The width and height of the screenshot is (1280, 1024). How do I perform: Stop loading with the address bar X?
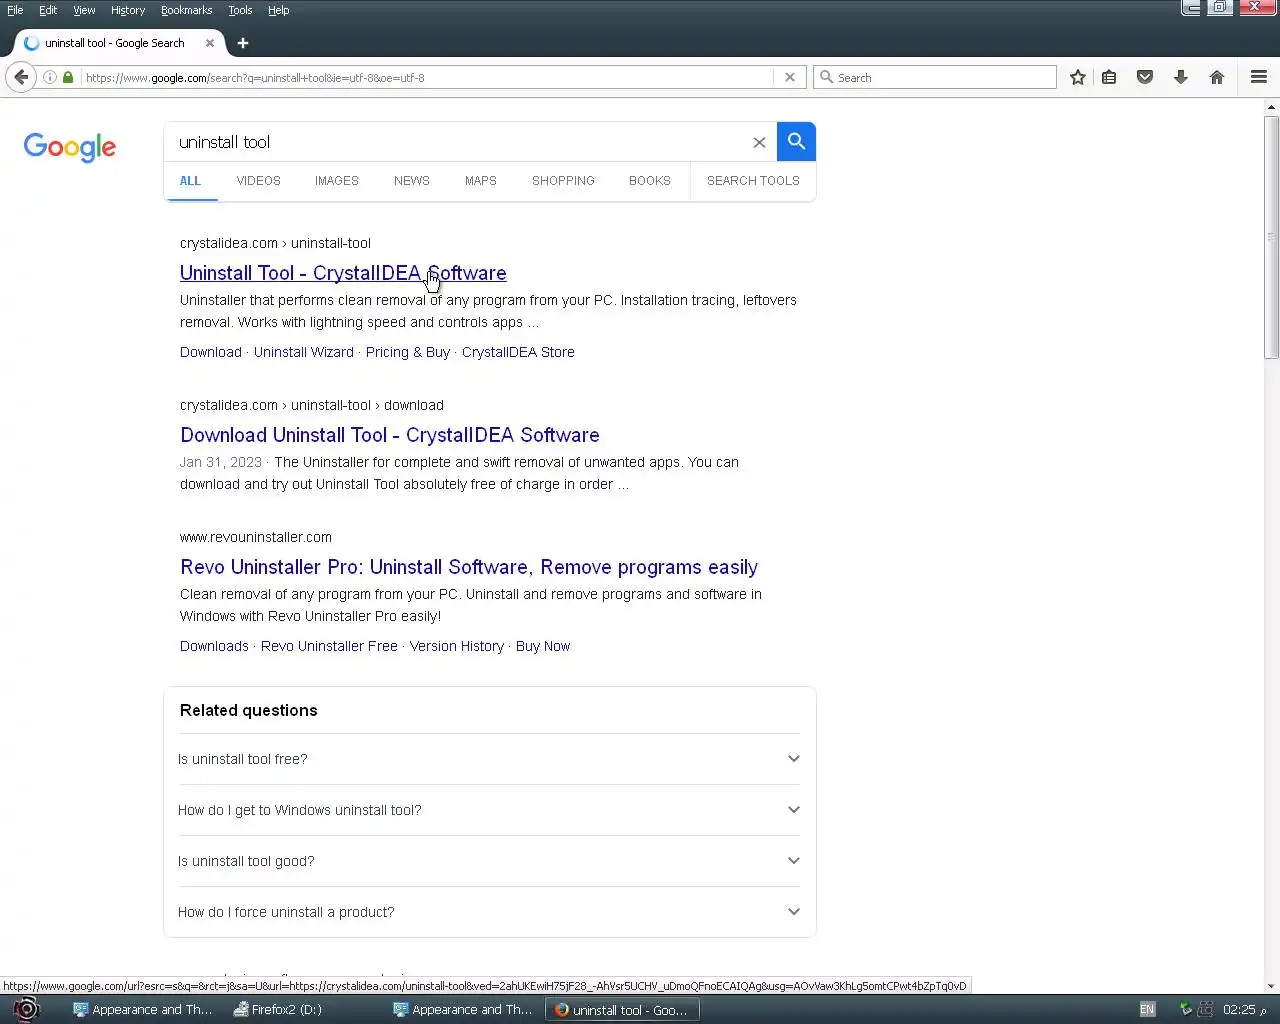tap(790, 77)
